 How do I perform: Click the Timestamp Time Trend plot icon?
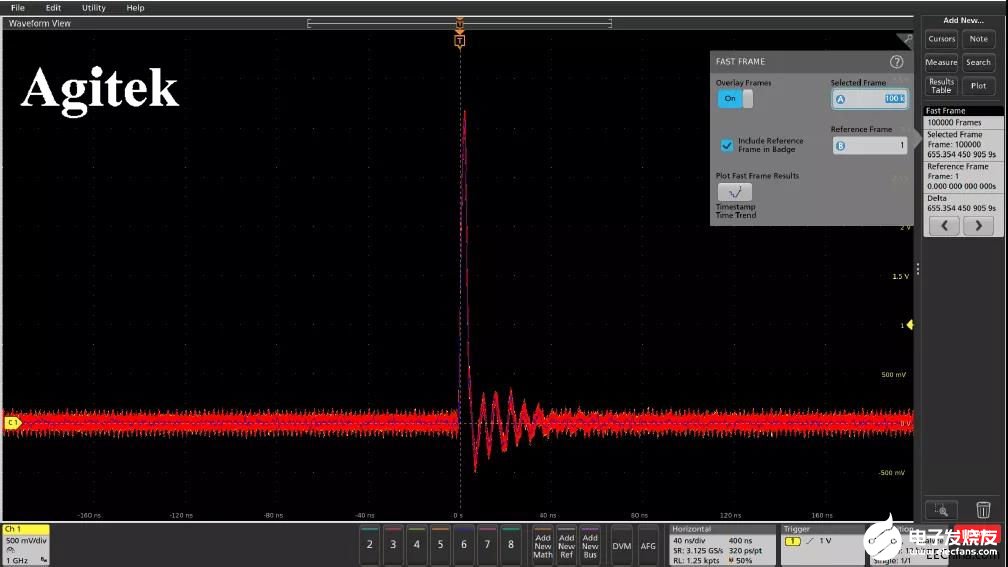click(735, 192)
